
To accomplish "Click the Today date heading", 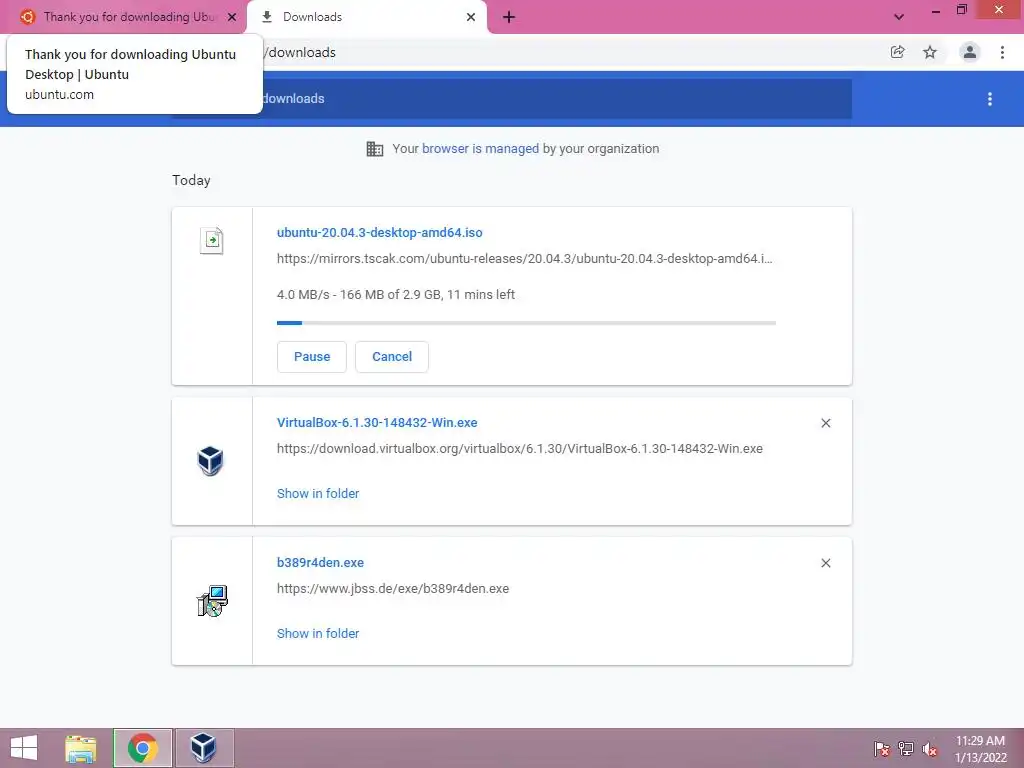I will [x=191, y=180].
